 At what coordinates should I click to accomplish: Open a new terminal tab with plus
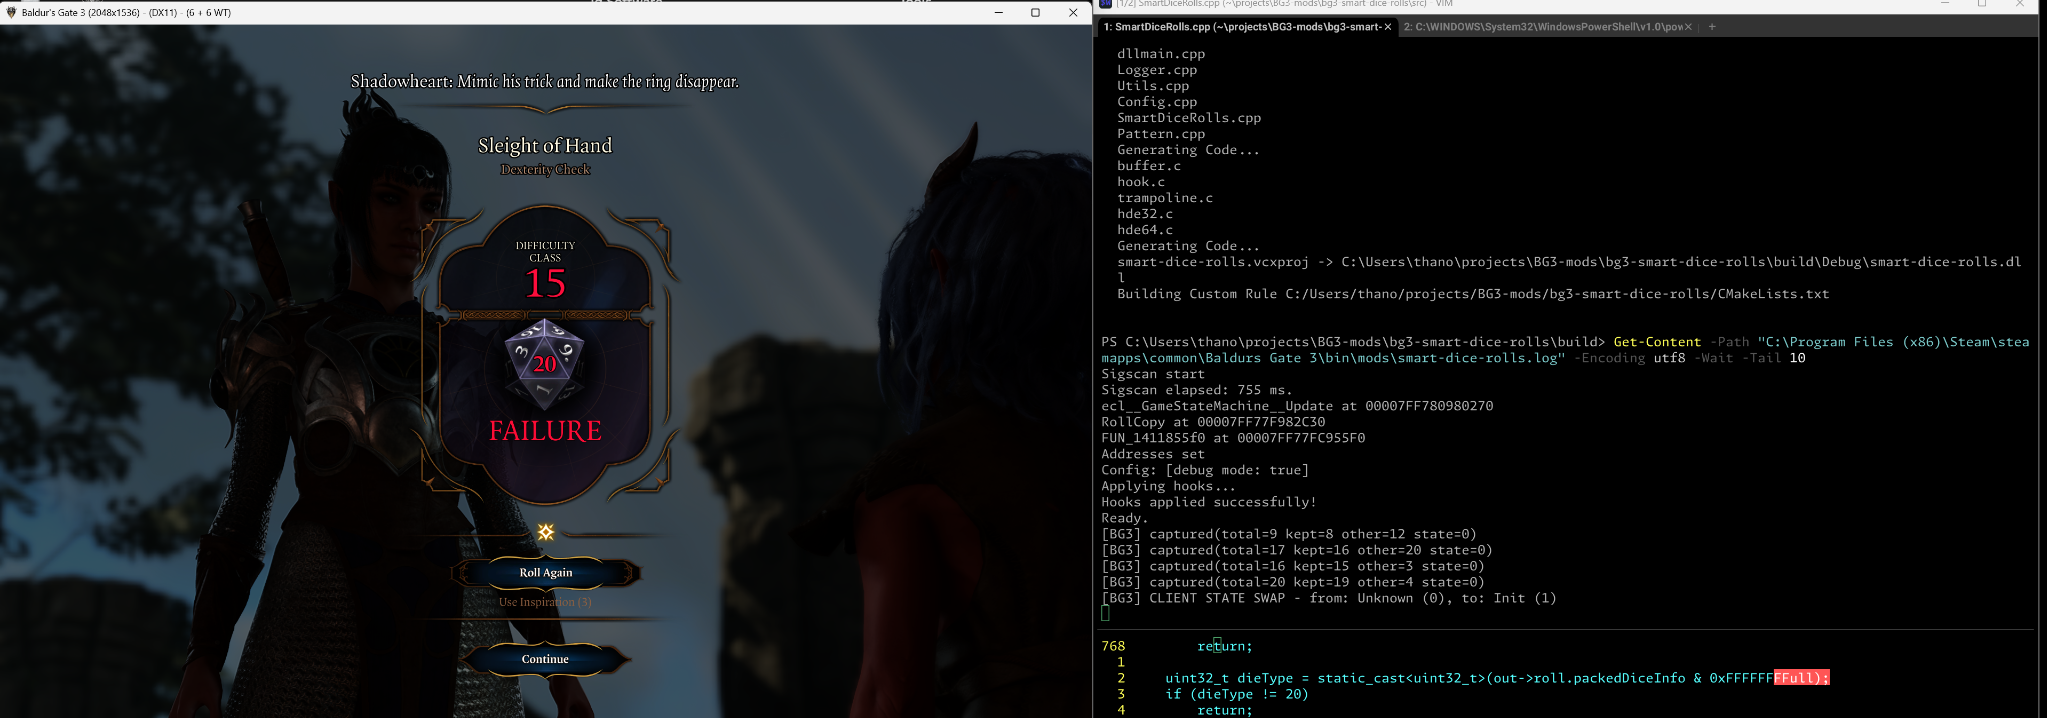pos(1712,27)
